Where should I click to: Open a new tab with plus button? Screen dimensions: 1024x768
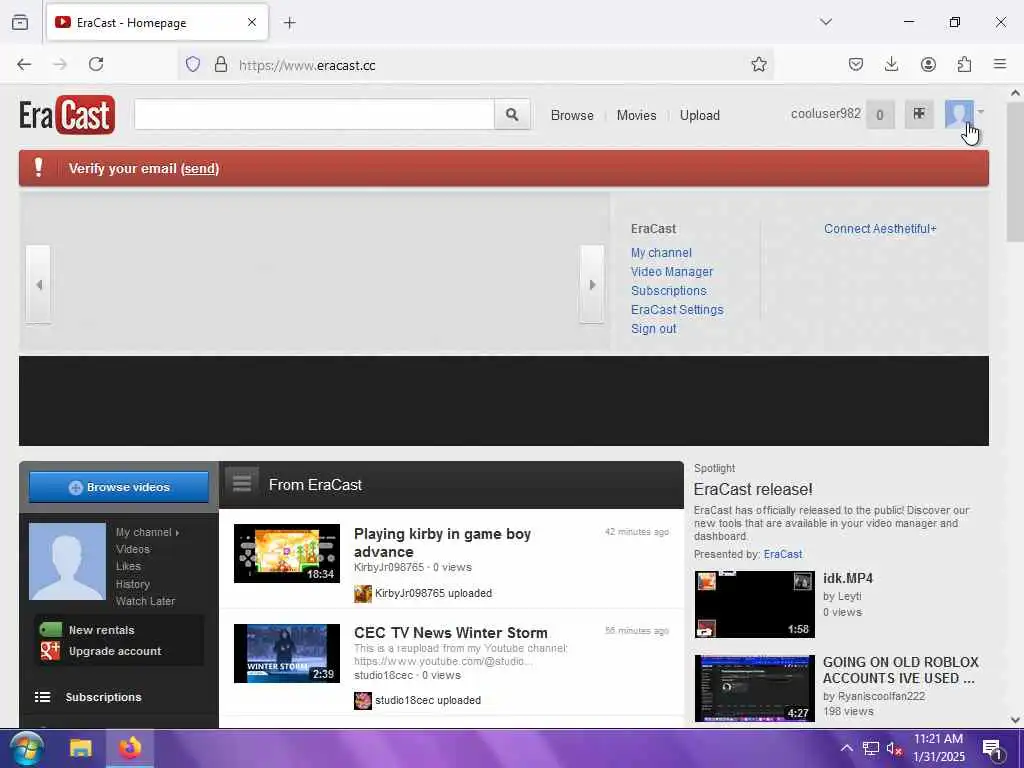coord(289,23)
